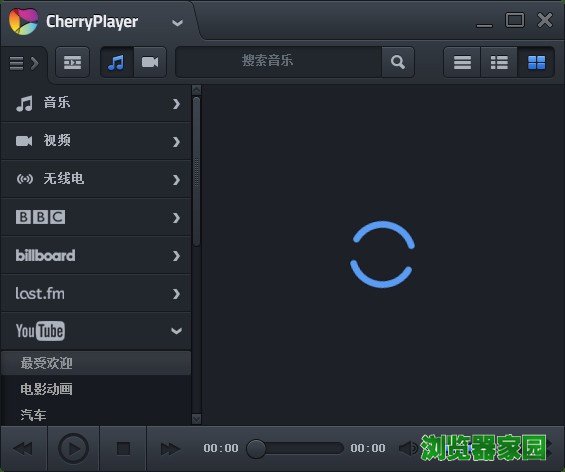565x472 pixels.
Task: Collapse the sidebar using the hamburger arrow
Action: pos(24,63)
